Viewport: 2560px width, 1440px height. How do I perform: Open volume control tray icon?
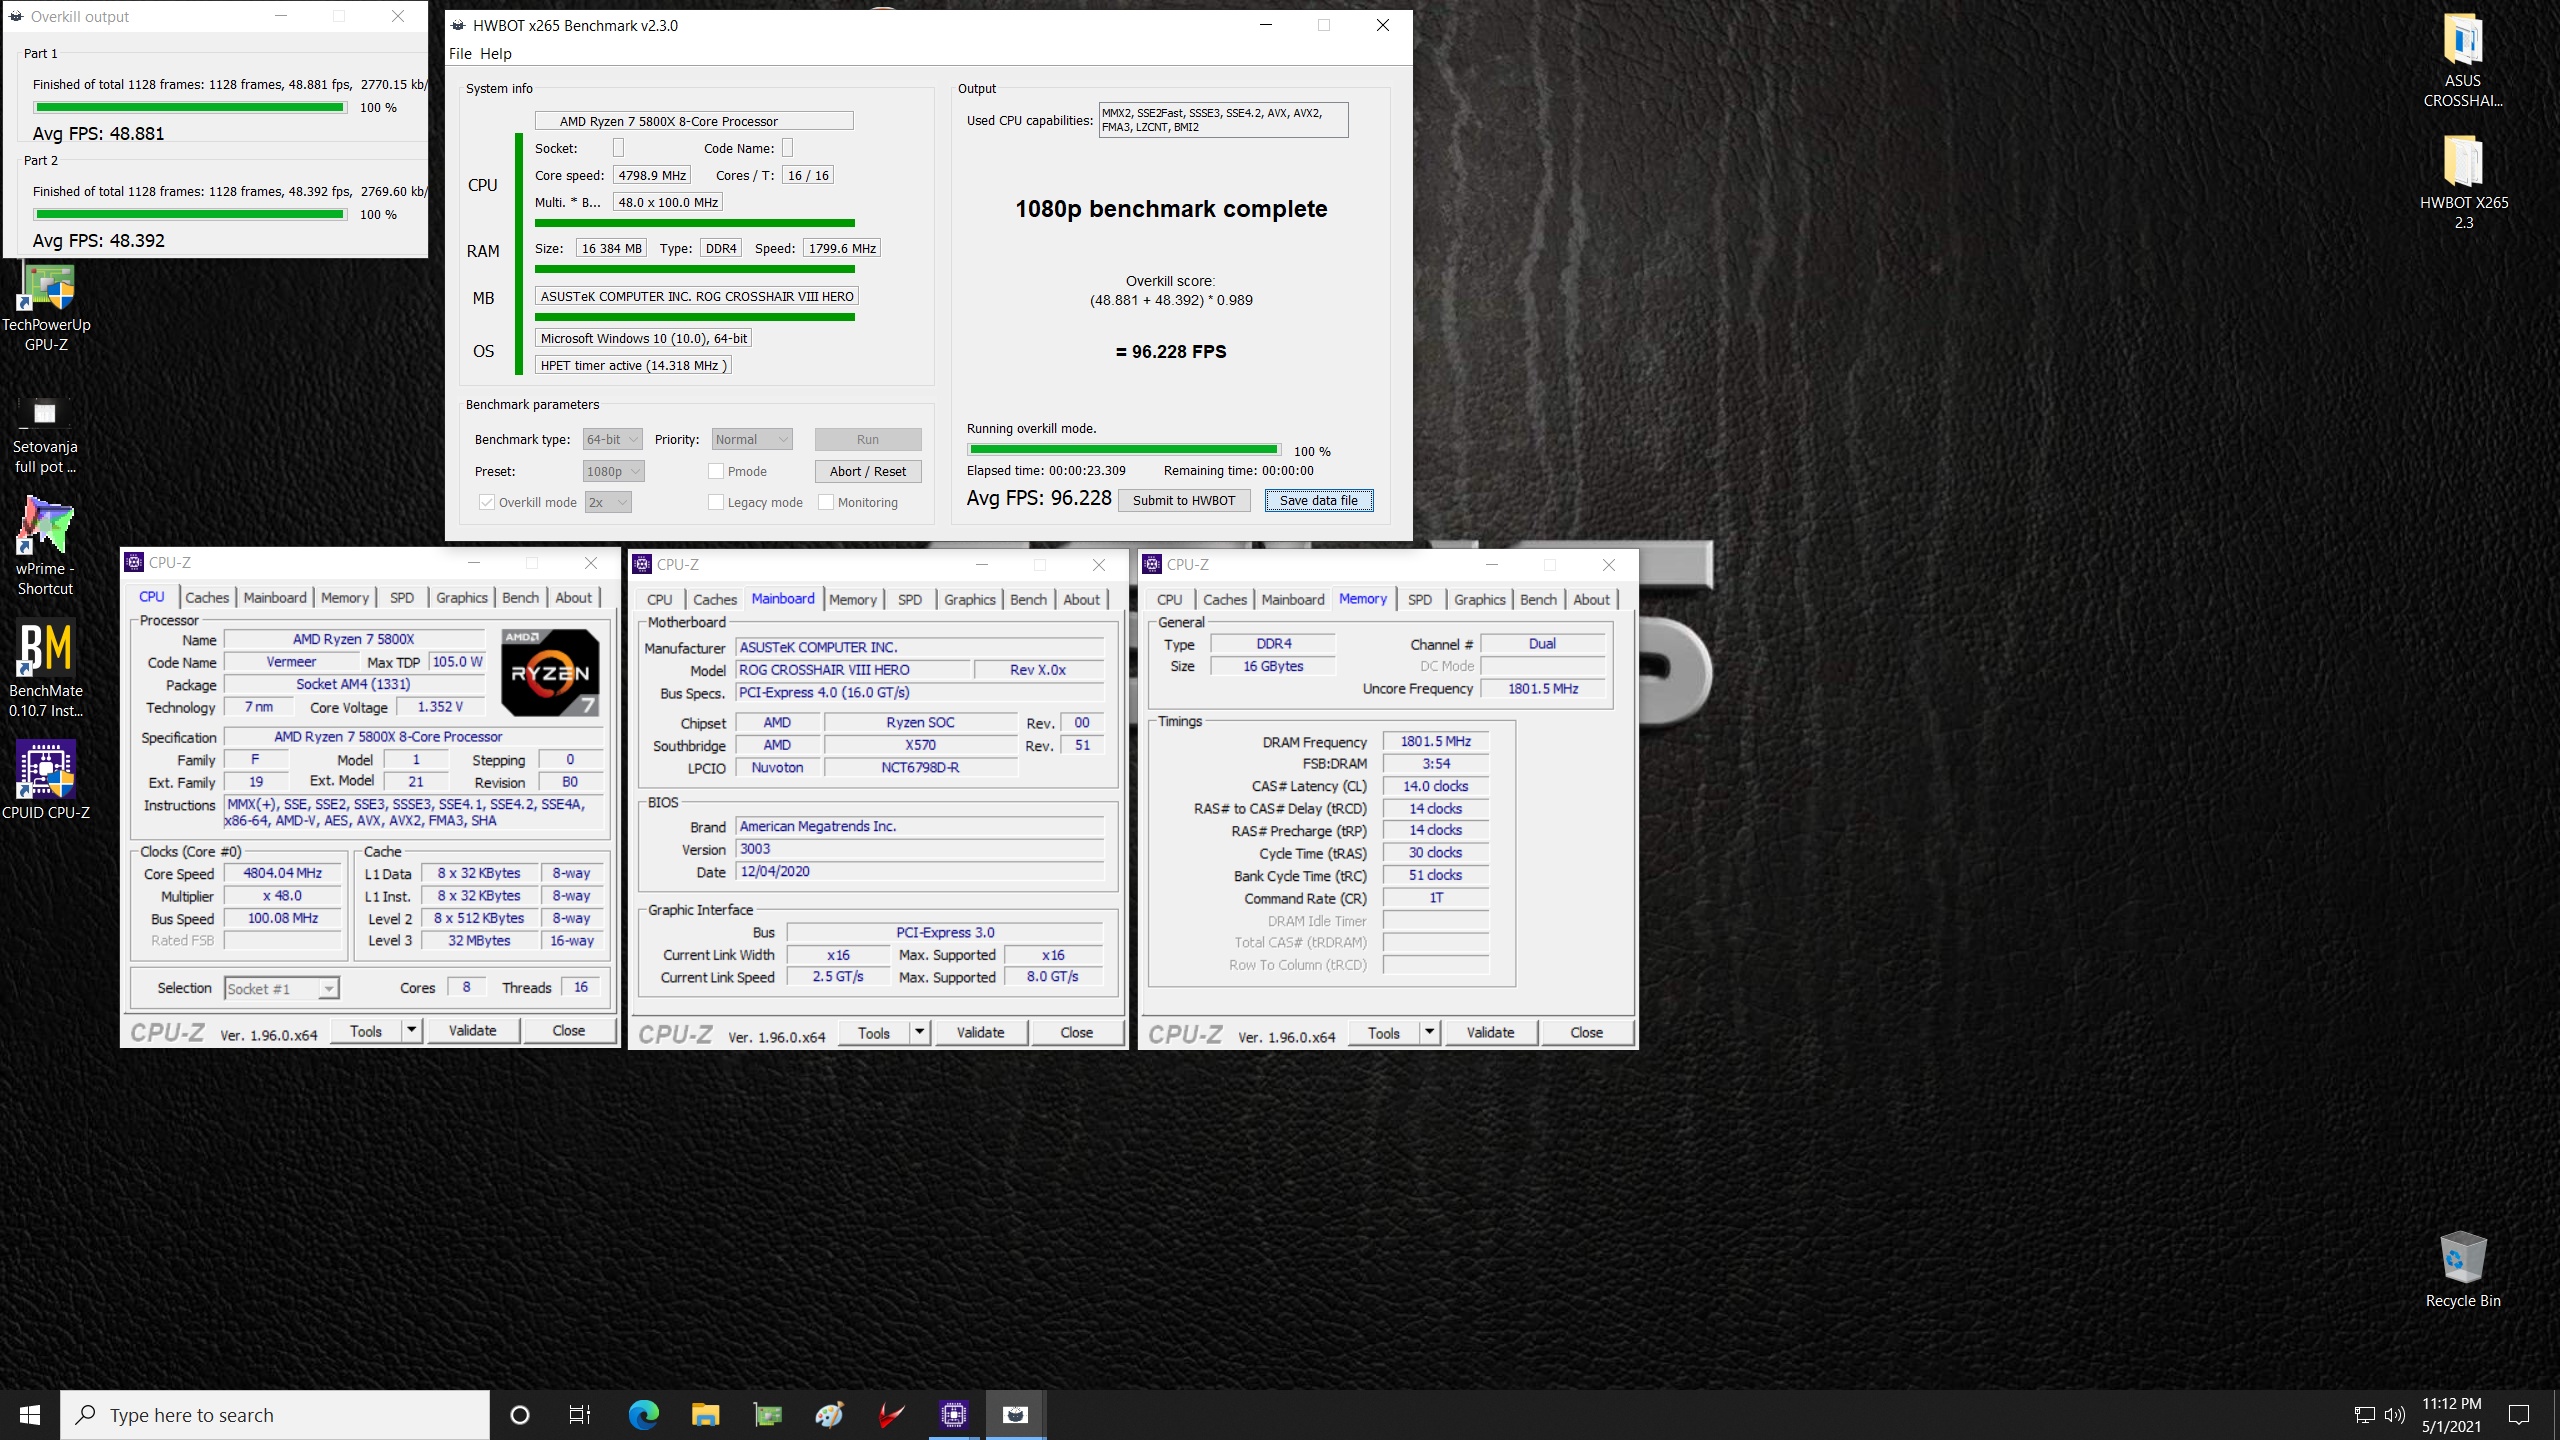(2394, 1415)
